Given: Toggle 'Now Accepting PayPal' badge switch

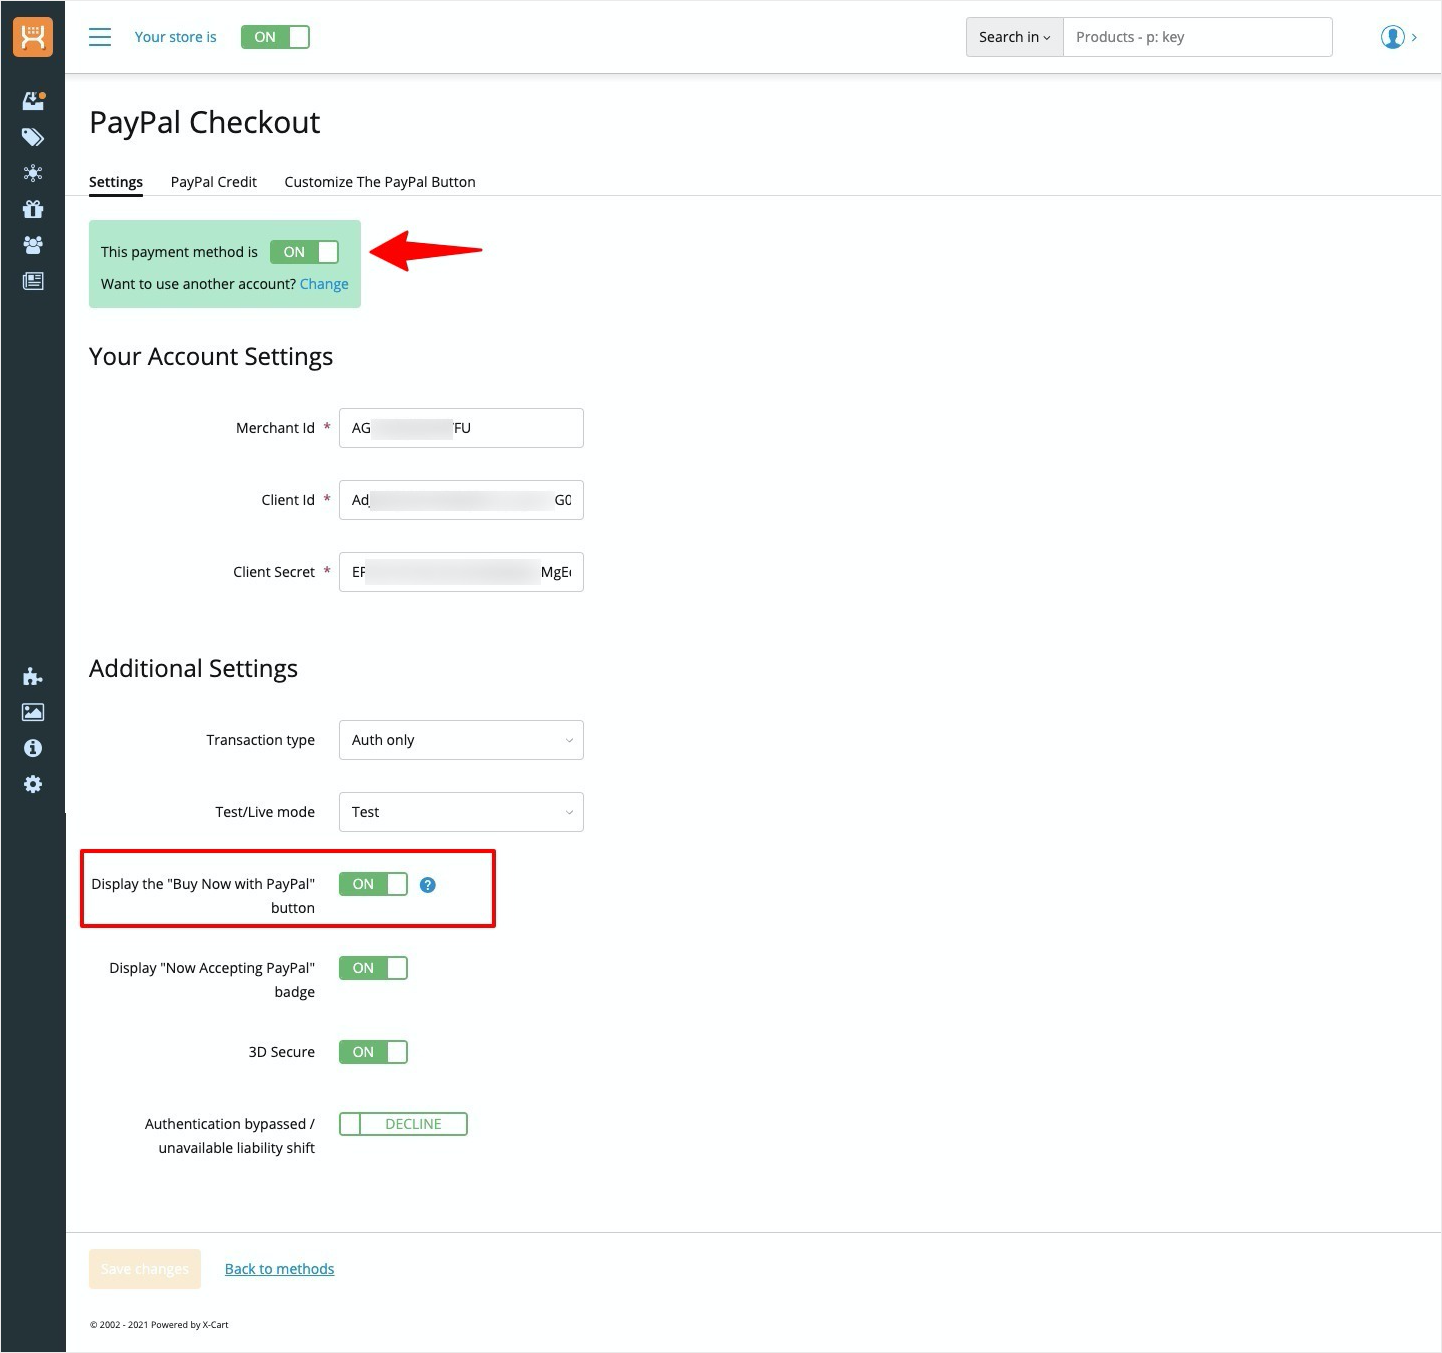Looking at the screenshot, I should coord(373,968).
